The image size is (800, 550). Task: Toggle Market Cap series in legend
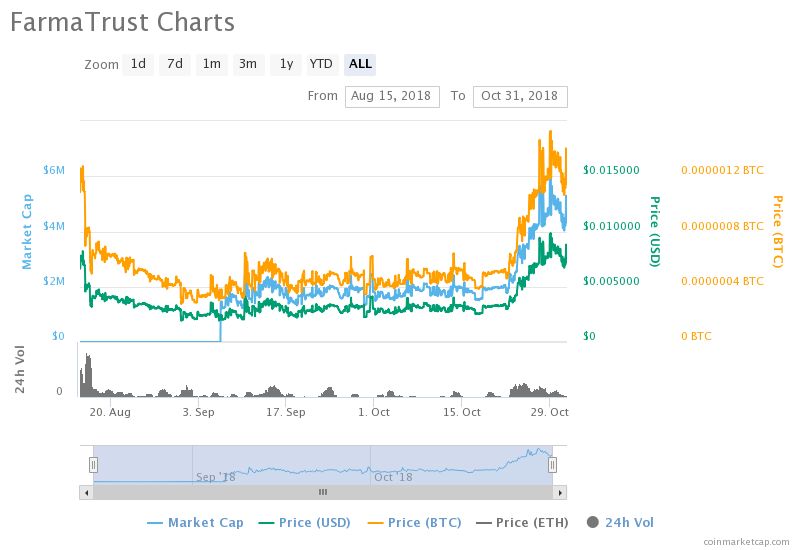[195, 522]
